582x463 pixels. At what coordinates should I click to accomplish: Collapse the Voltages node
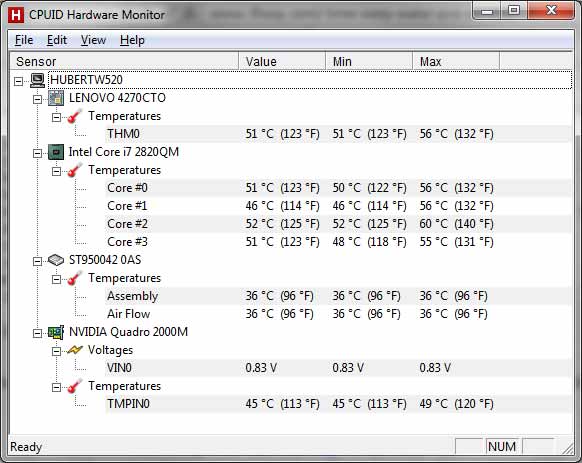point(56,351)
